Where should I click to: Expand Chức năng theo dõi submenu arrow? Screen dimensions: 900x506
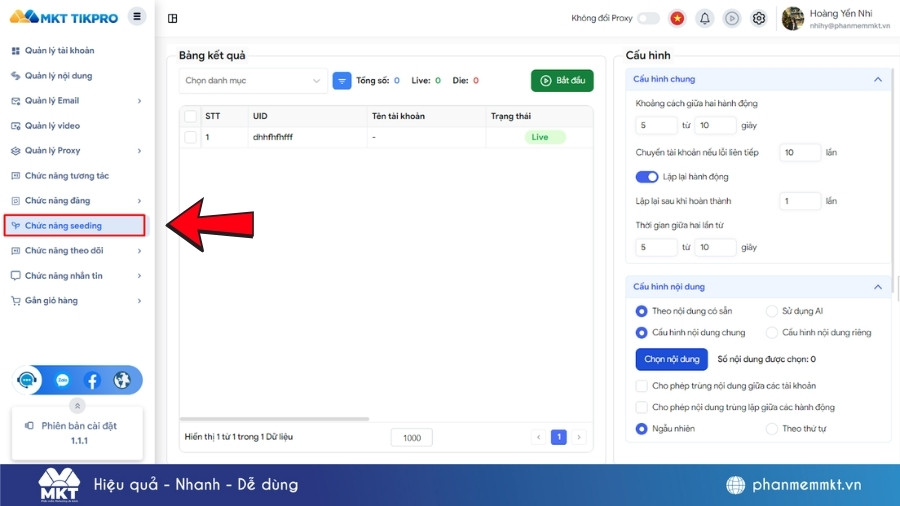click(139, 251)
